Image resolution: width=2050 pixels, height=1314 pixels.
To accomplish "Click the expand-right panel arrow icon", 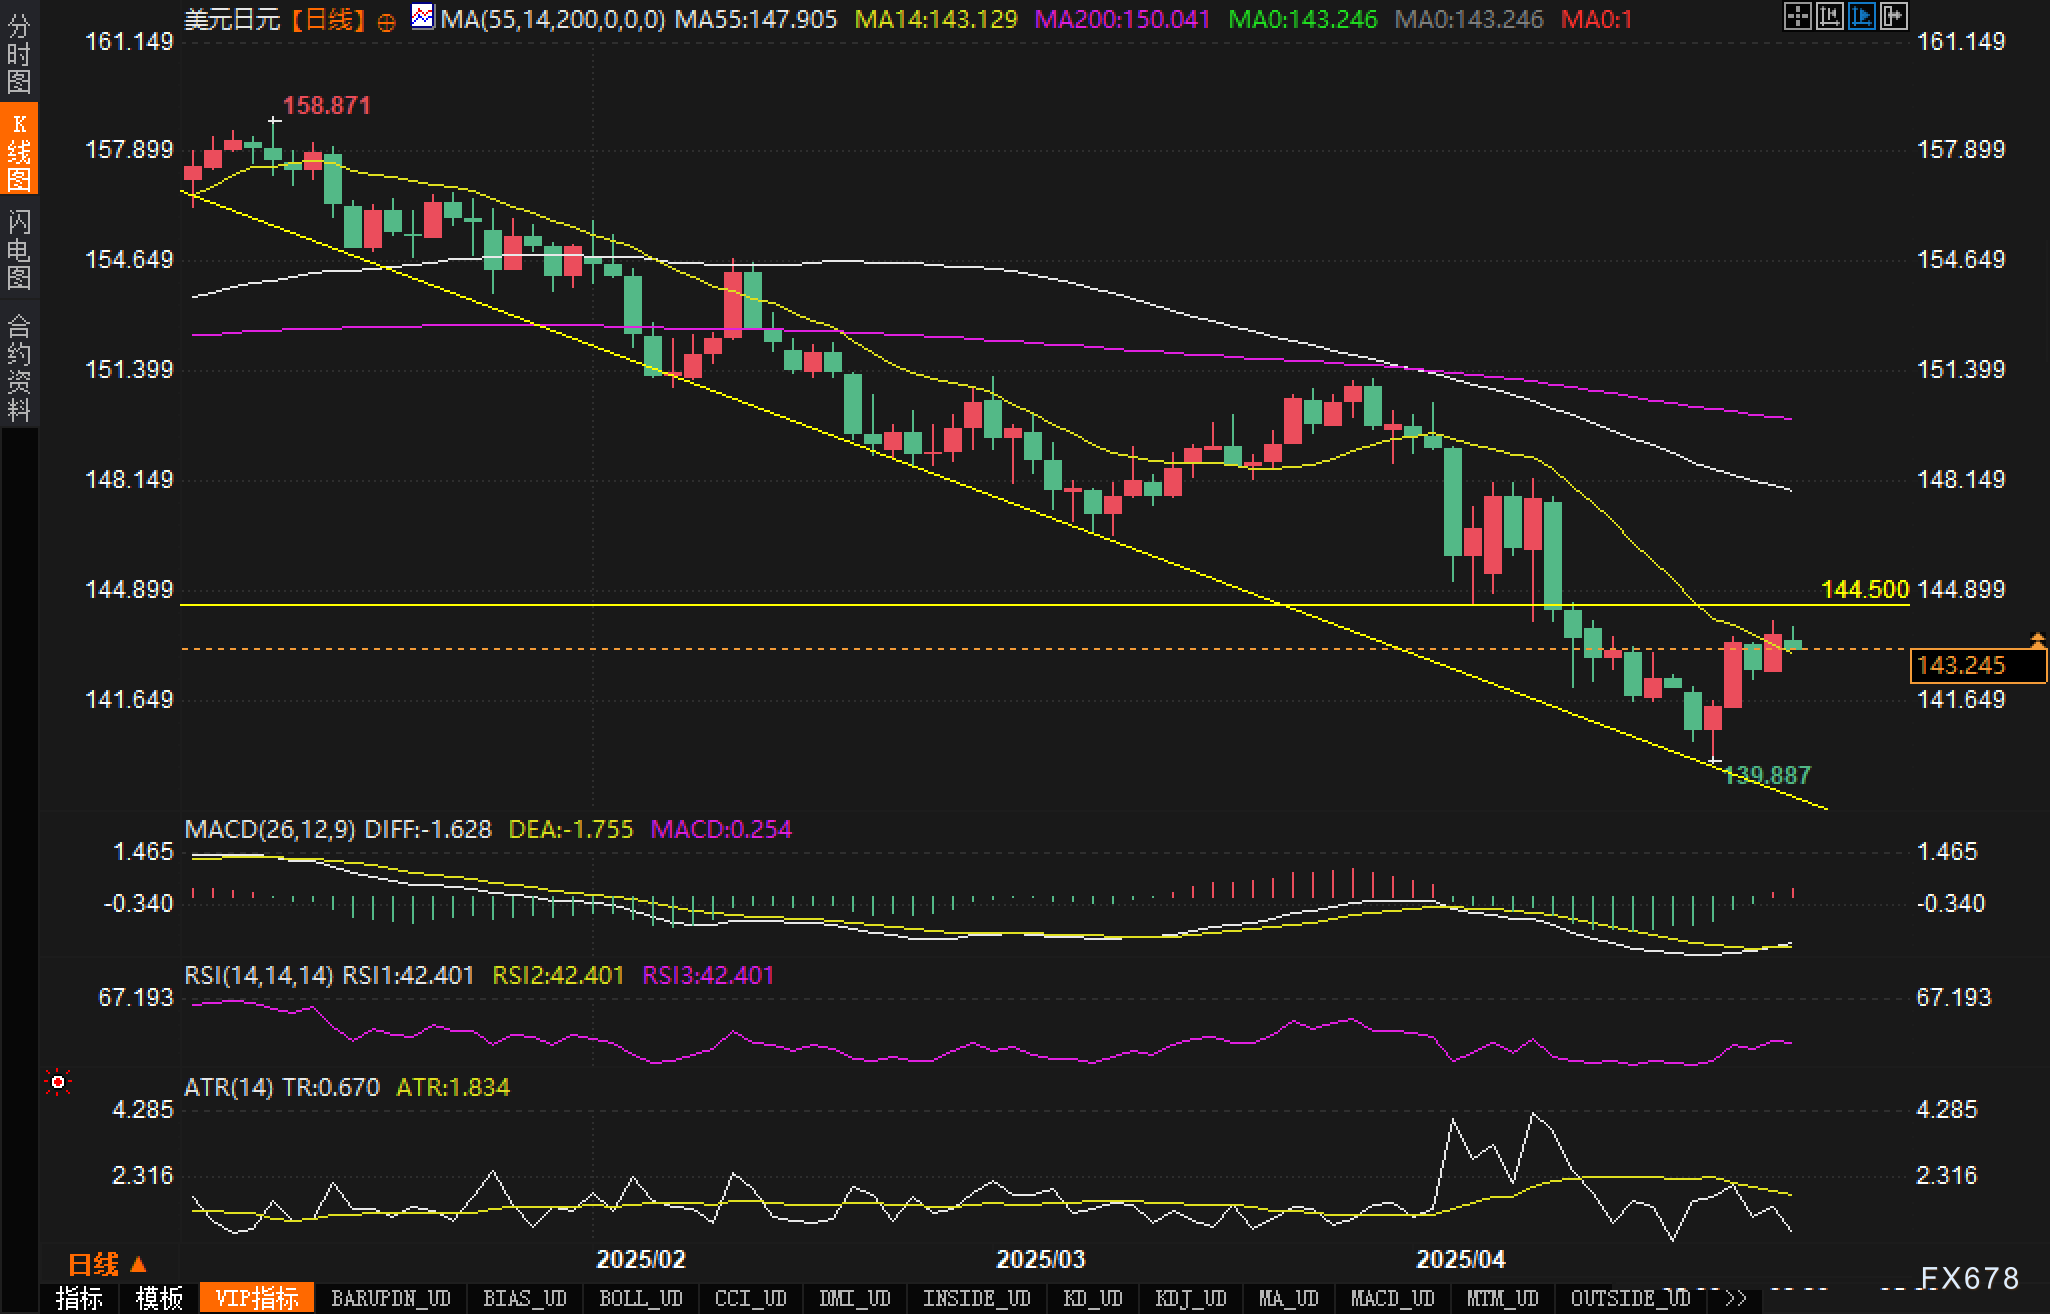I will click(x=1893, y=16).
